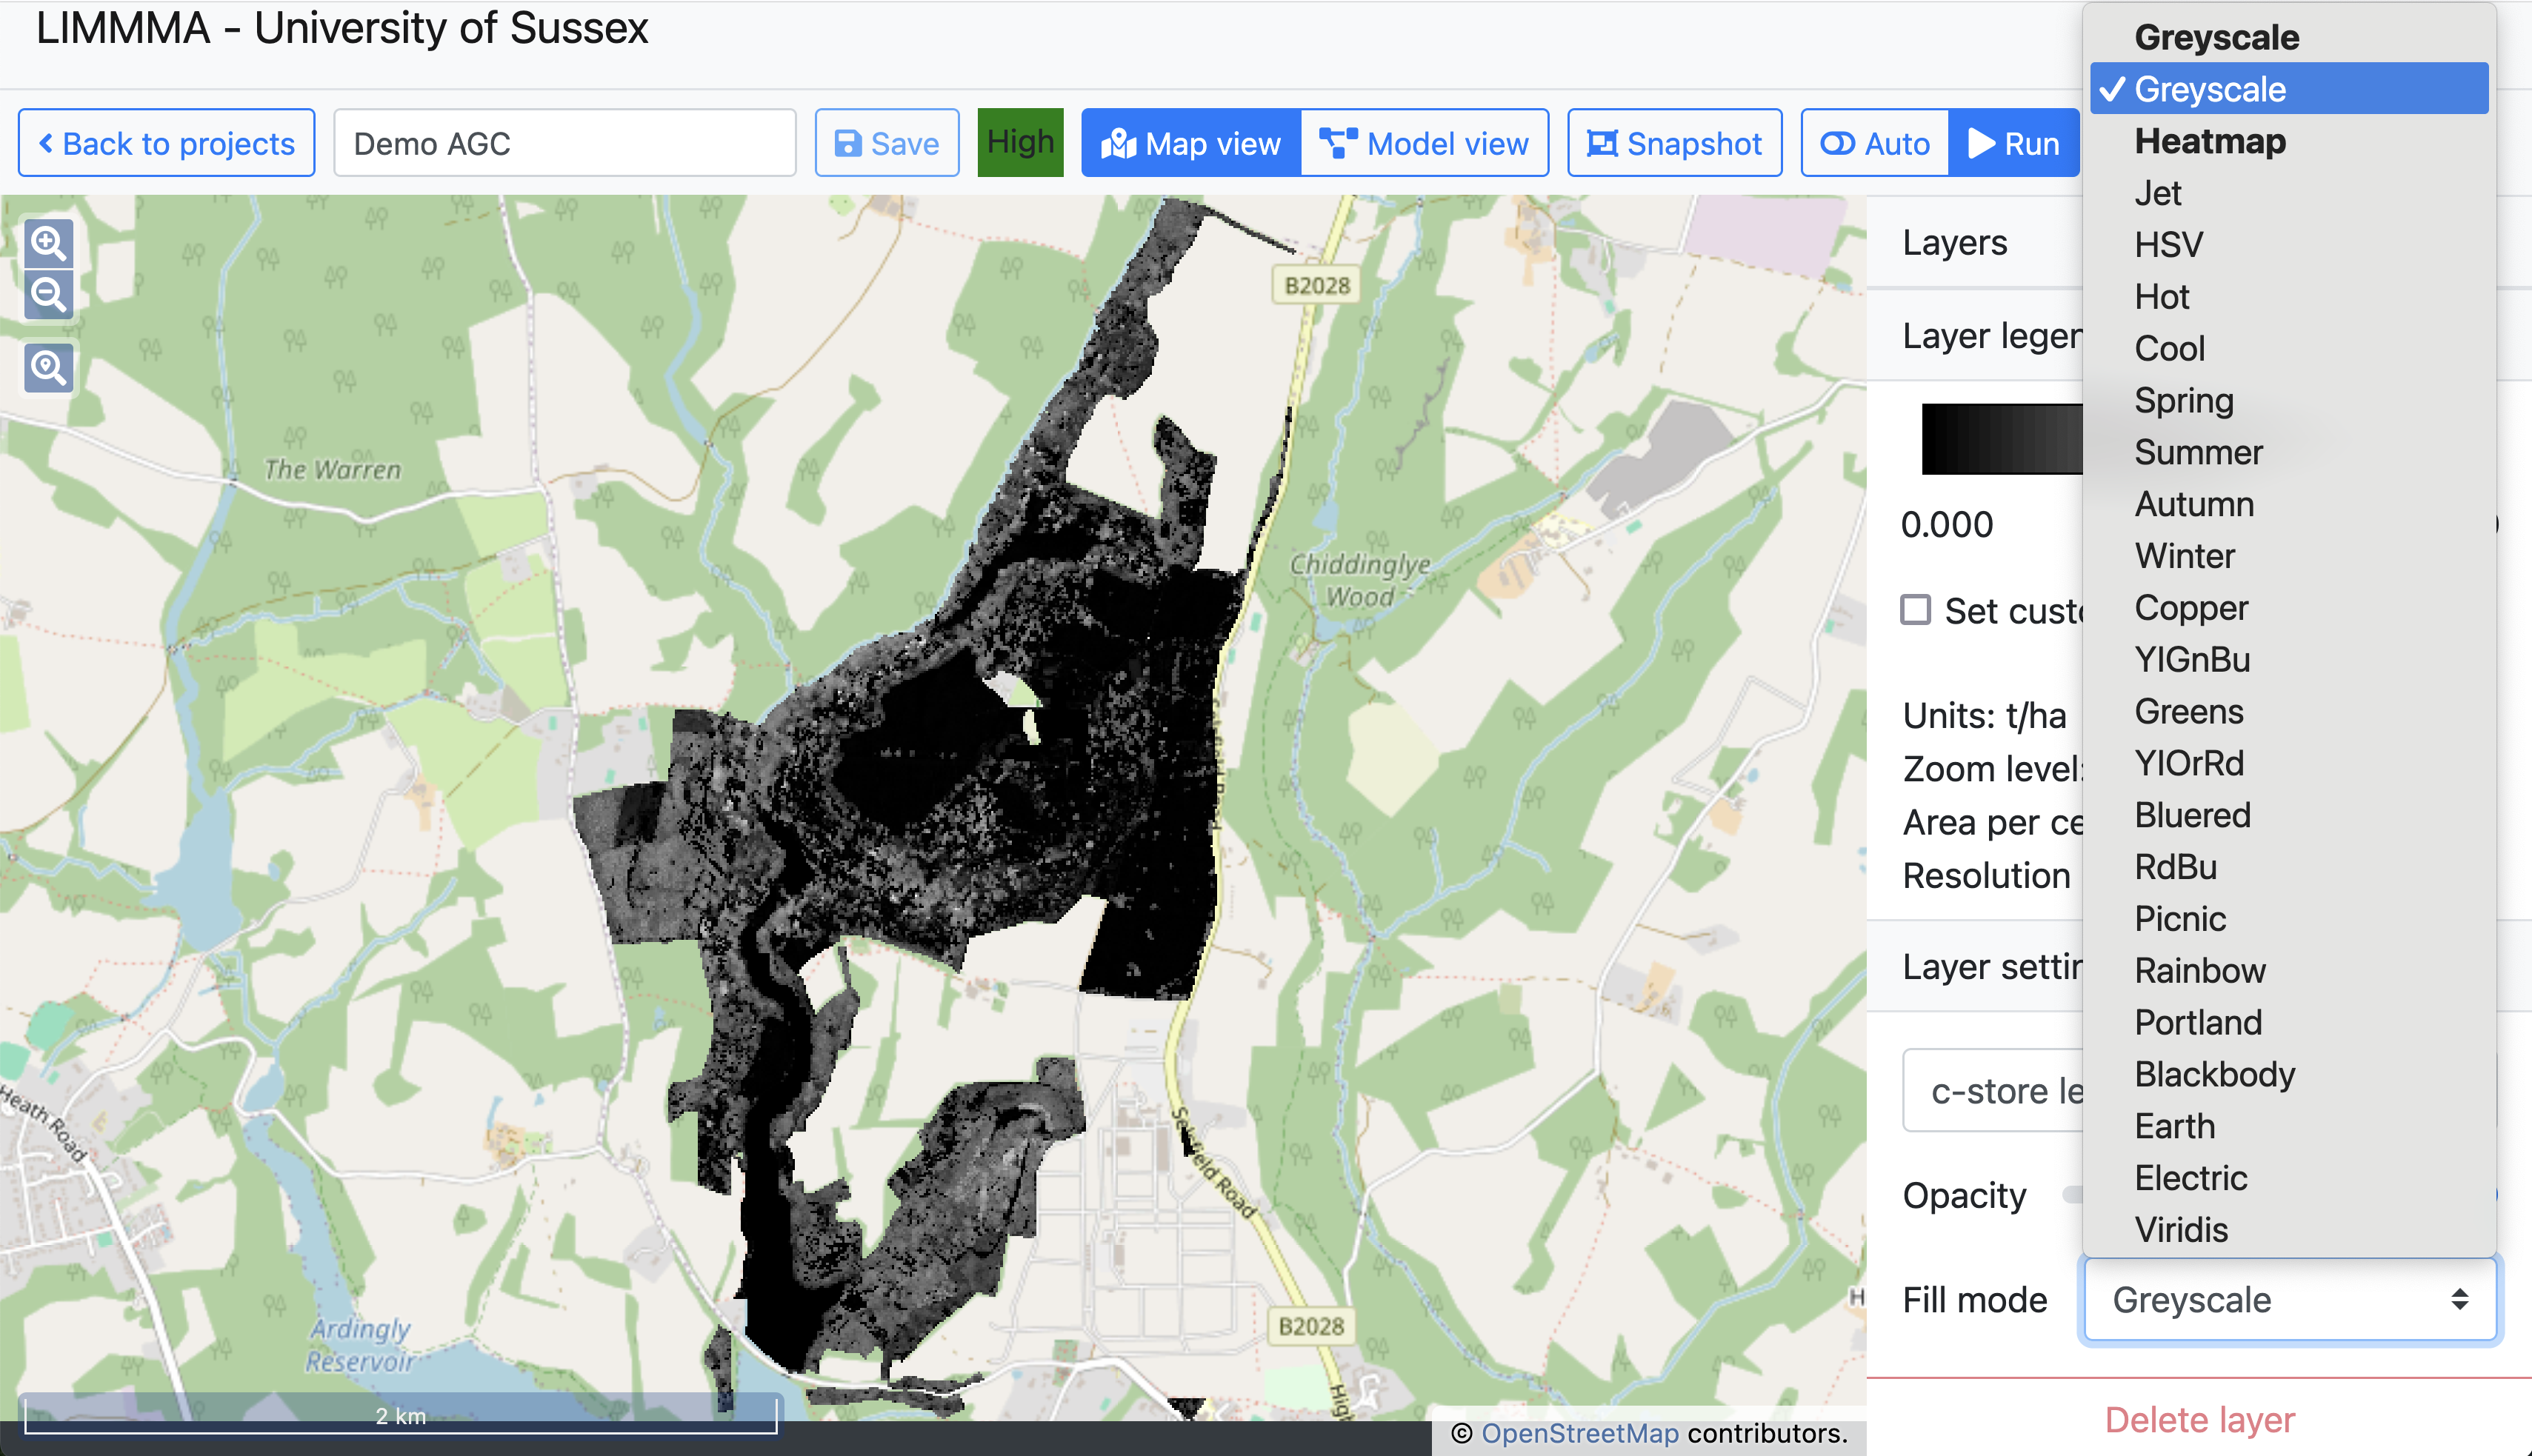Switch to Map view

[1191, 144]
